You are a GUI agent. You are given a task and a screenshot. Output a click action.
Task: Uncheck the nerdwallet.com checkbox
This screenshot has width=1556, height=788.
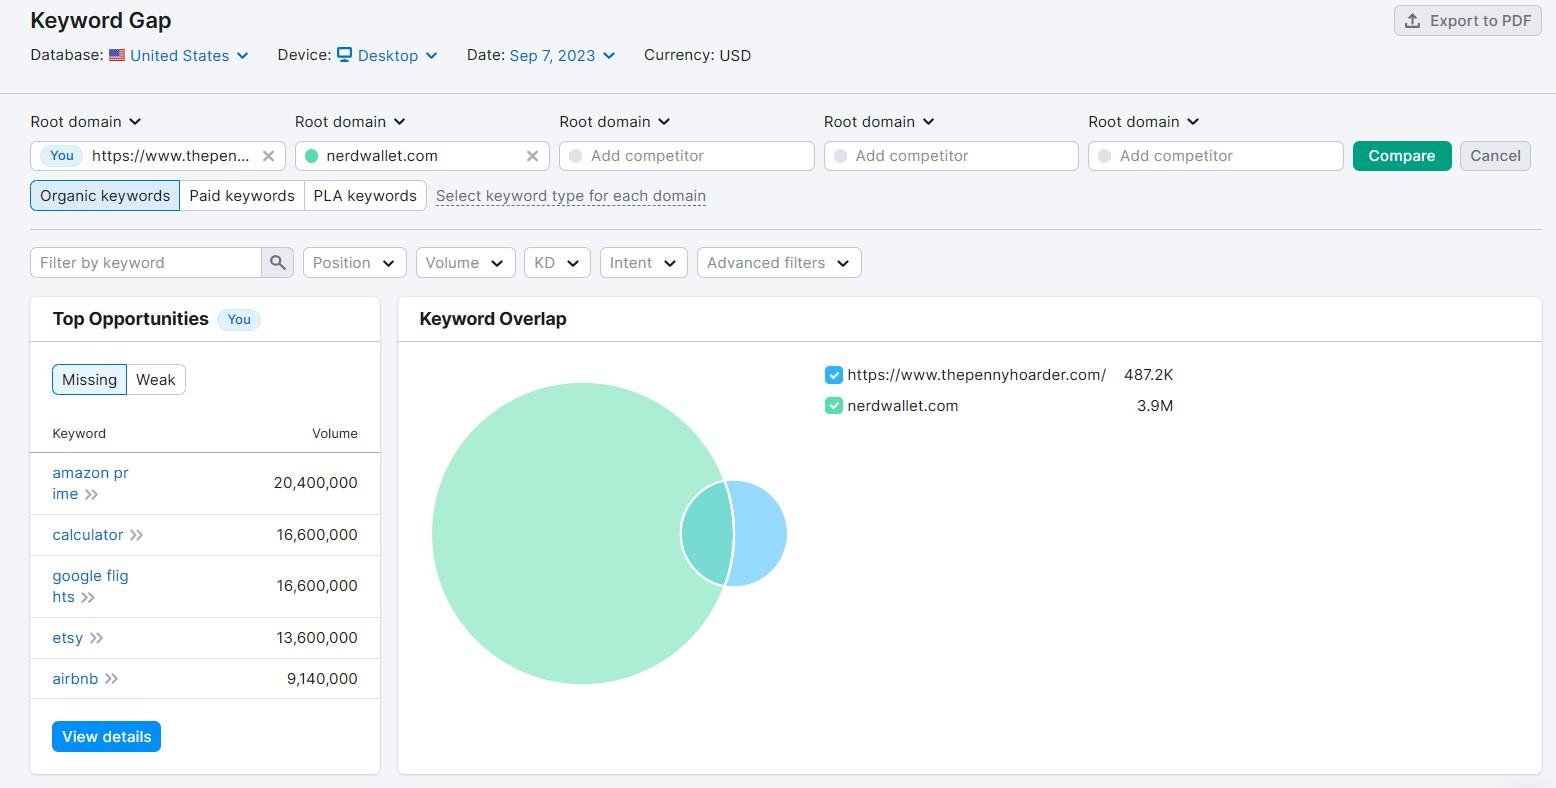[x=833, y=406]
